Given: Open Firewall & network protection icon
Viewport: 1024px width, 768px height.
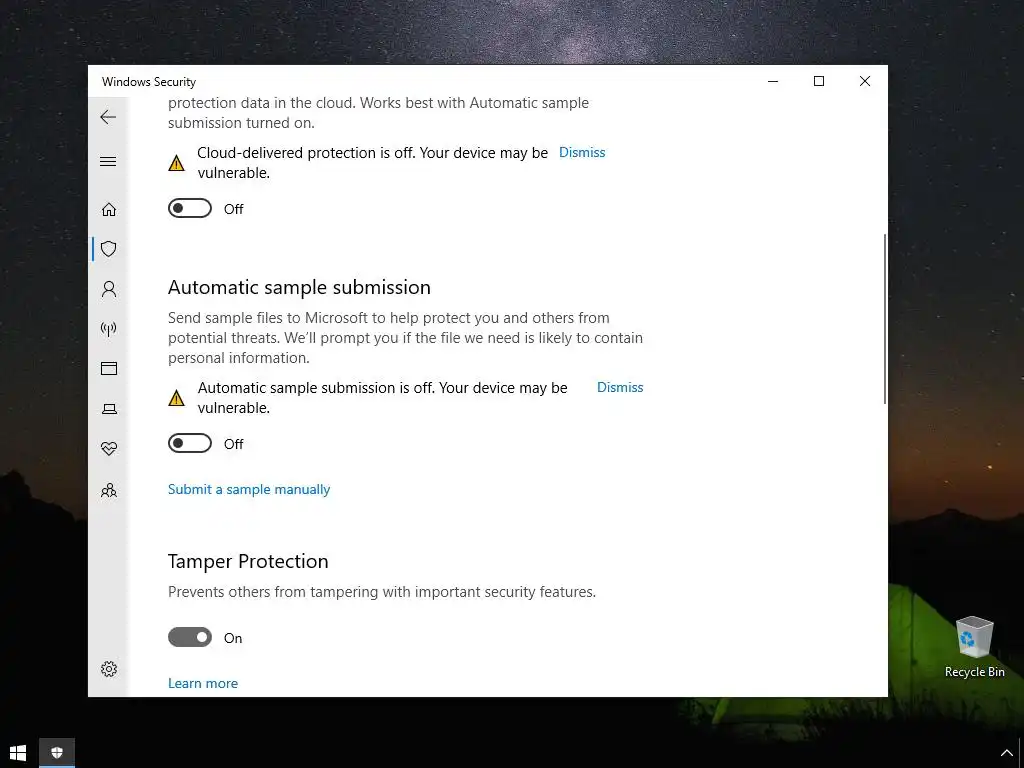Looking at the screenshot, I should tap(108, 328).
